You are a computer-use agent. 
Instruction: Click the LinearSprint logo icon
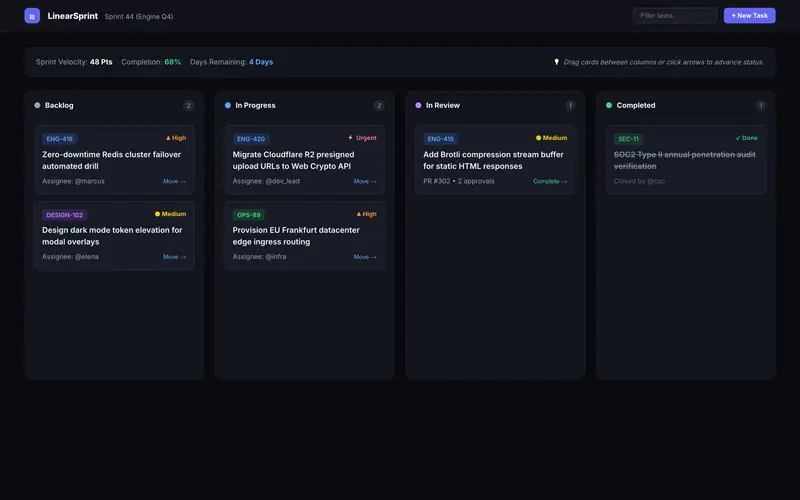click(x=32, y=16)
